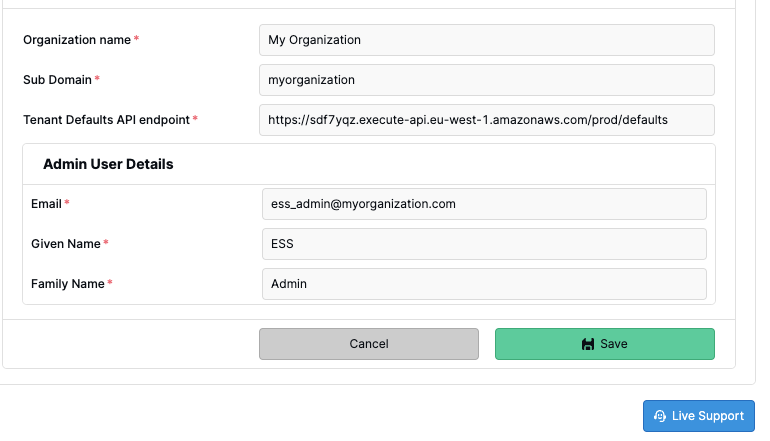This screenshot has height=441, width=770.
Task: Focus the Given Name field containing ESS
Action: point(484,244)
